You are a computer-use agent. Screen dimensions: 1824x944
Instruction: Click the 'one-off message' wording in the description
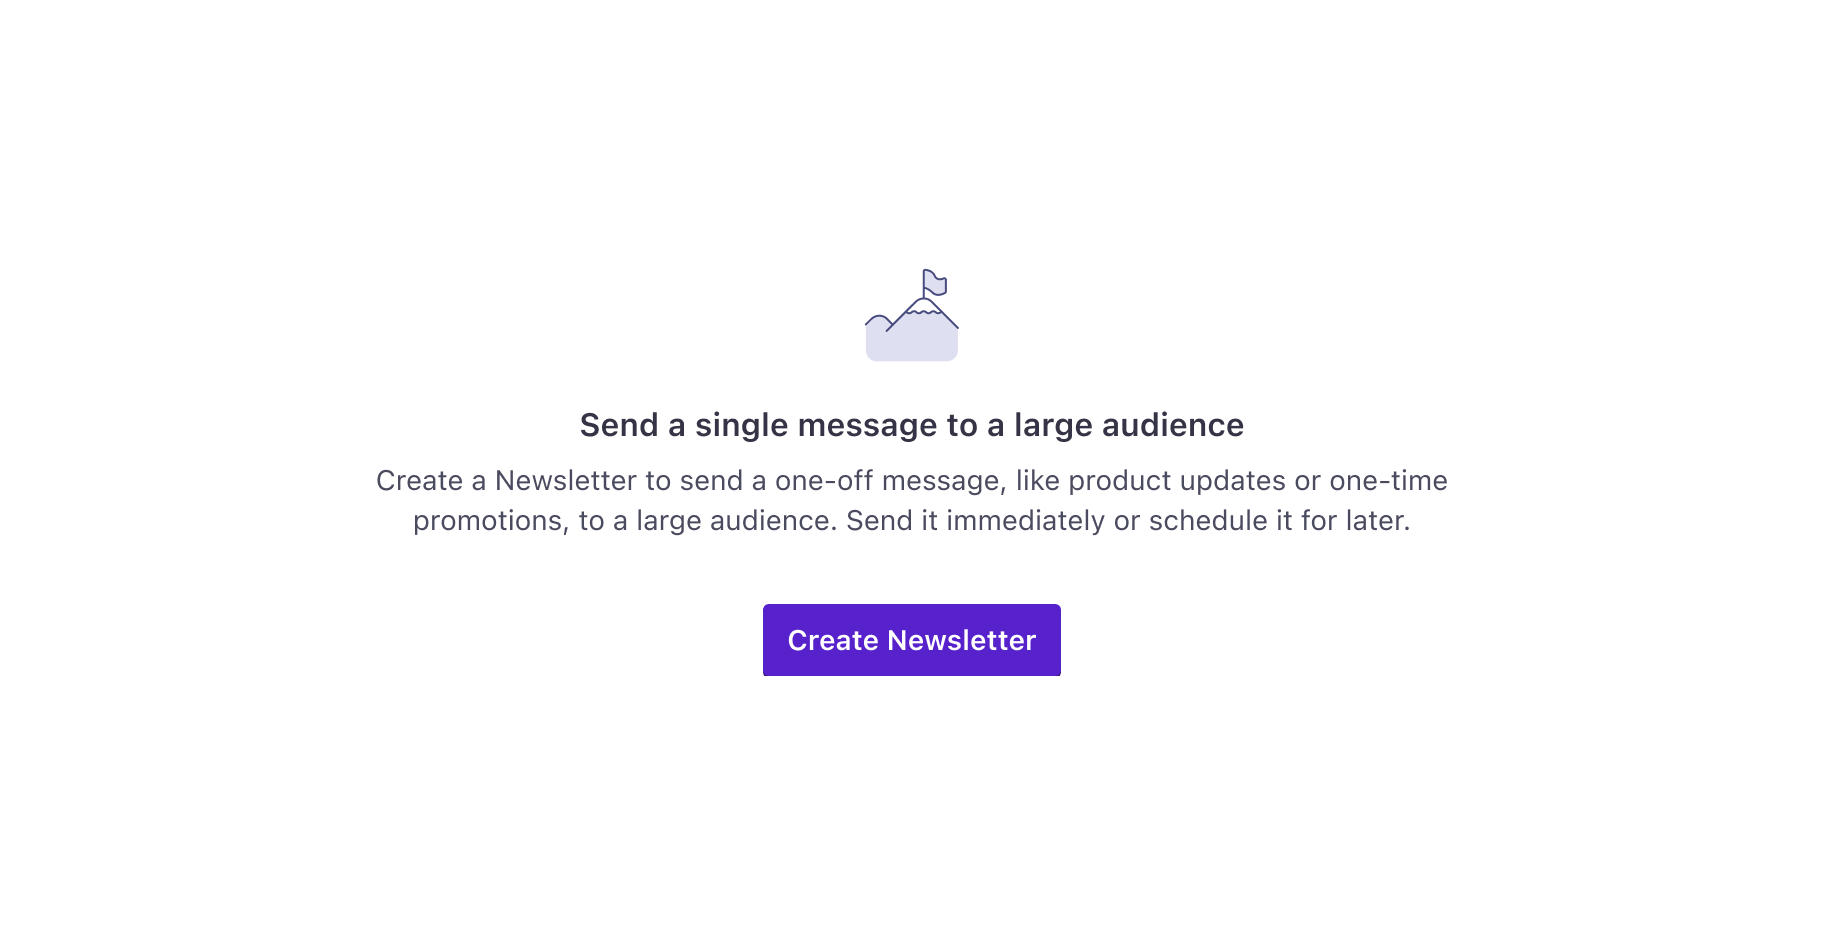click(x=889, y=481)
